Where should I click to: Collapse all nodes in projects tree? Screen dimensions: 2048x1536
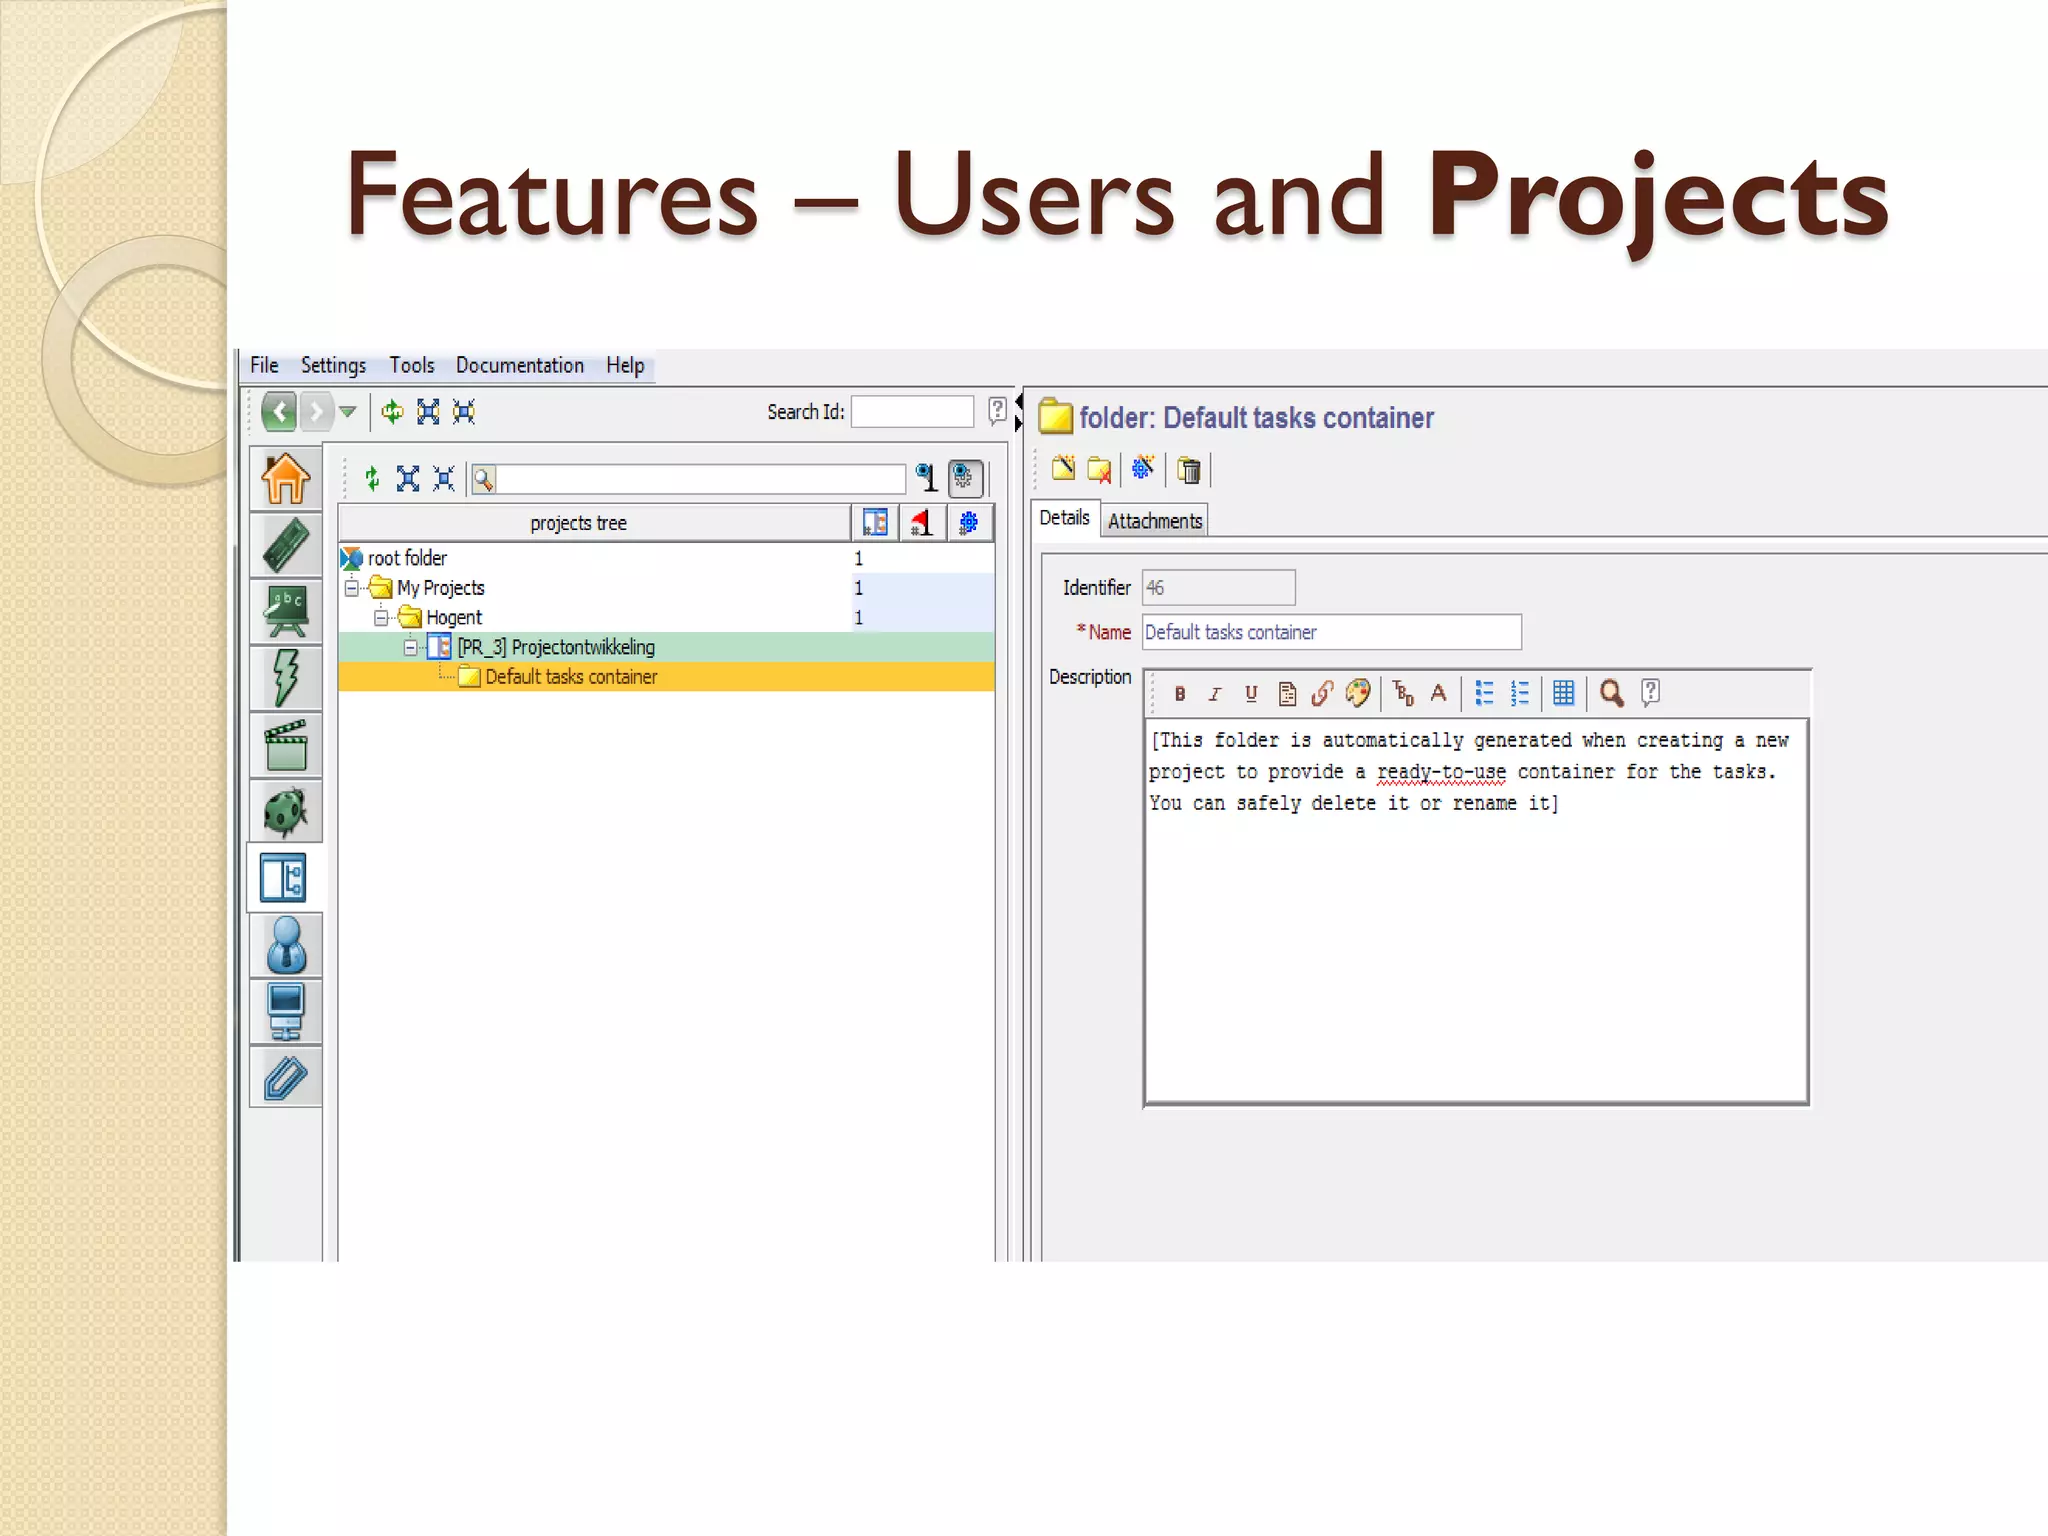pyautogui.click(x=444, y=479)
